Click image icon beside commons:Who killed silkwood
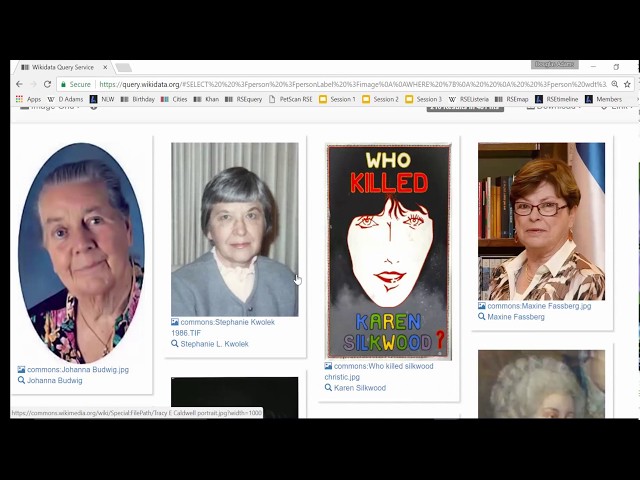 (x=328, y=366)
